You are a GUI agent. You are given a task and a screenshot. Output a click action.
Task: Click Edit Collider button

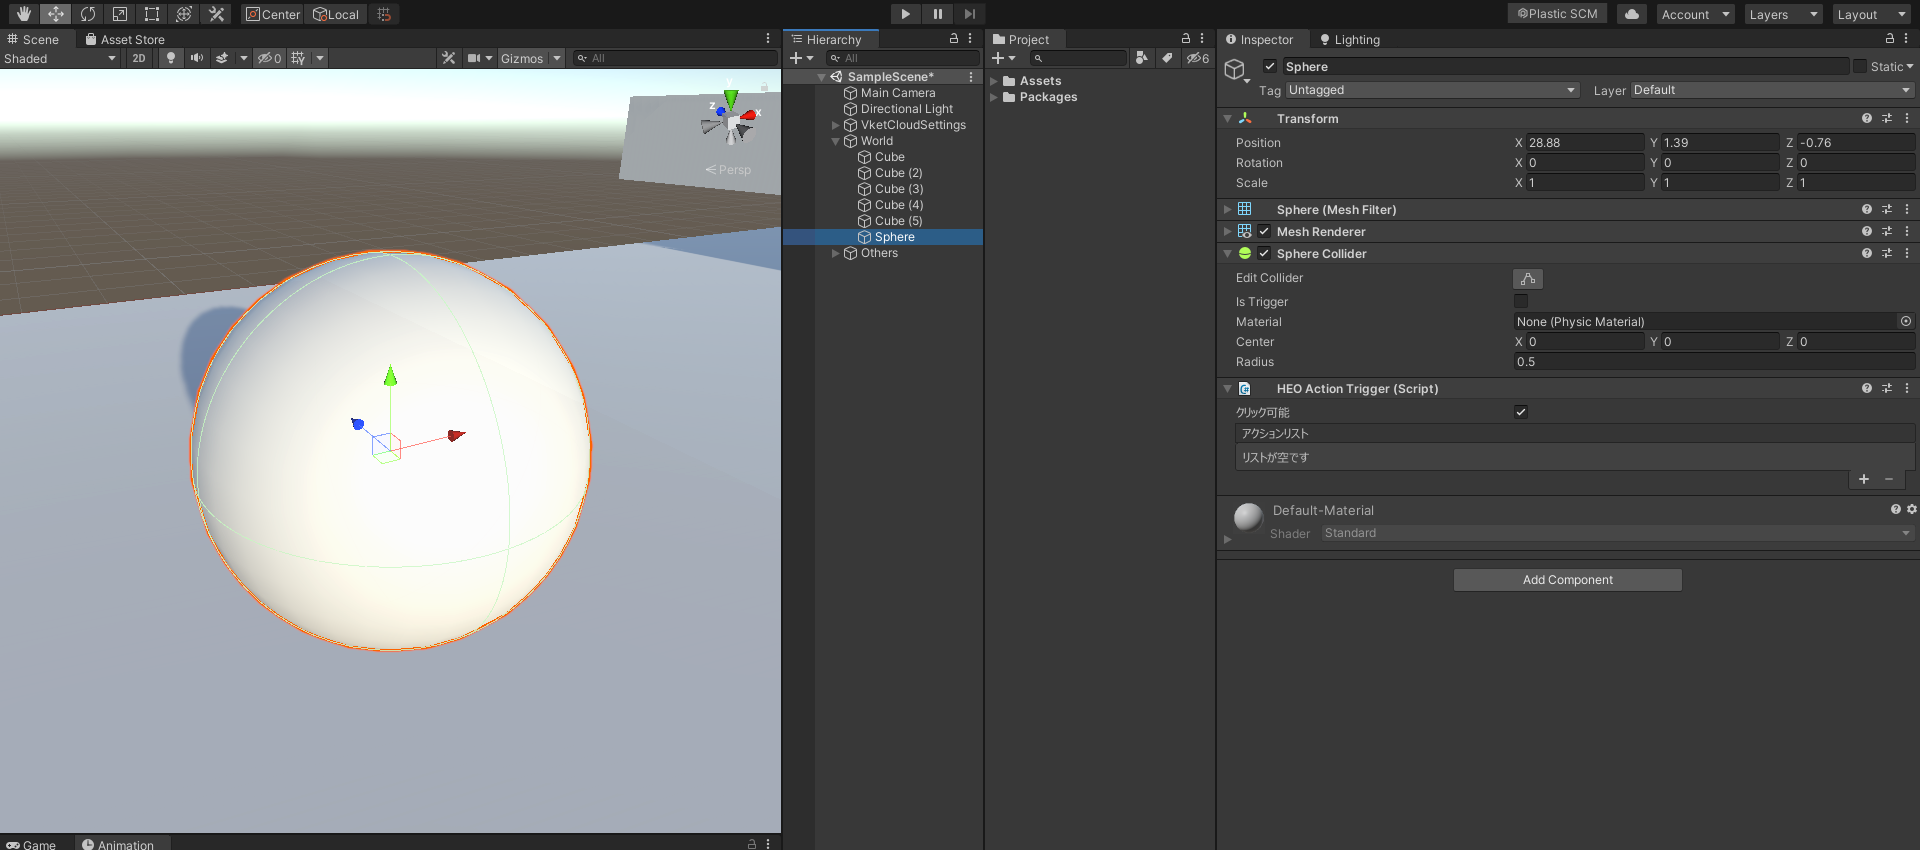click(1528, 279)
